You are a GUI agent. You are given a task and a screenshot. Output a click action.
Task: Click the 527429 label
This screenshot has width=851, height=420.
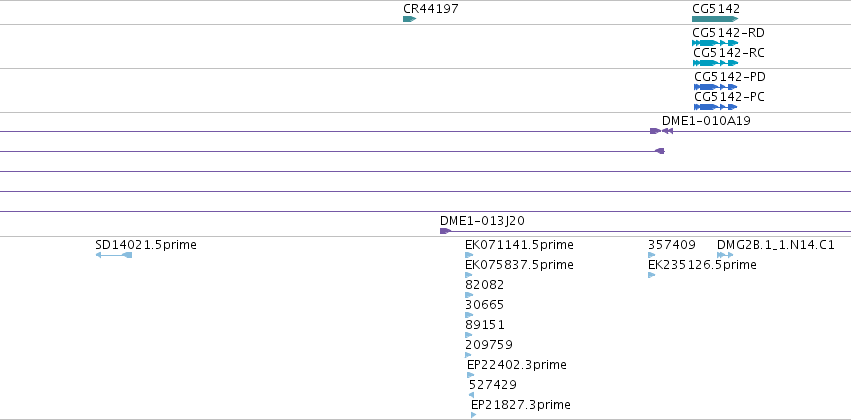point(493,385)
